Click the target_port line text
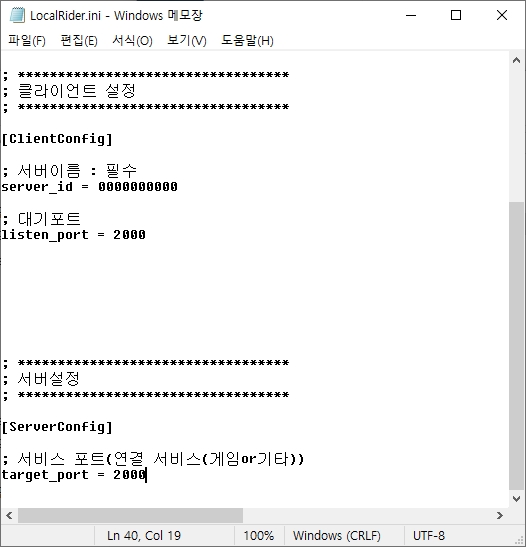The height and width of the screenshot is (547, 526). click(x=73, y=475)
